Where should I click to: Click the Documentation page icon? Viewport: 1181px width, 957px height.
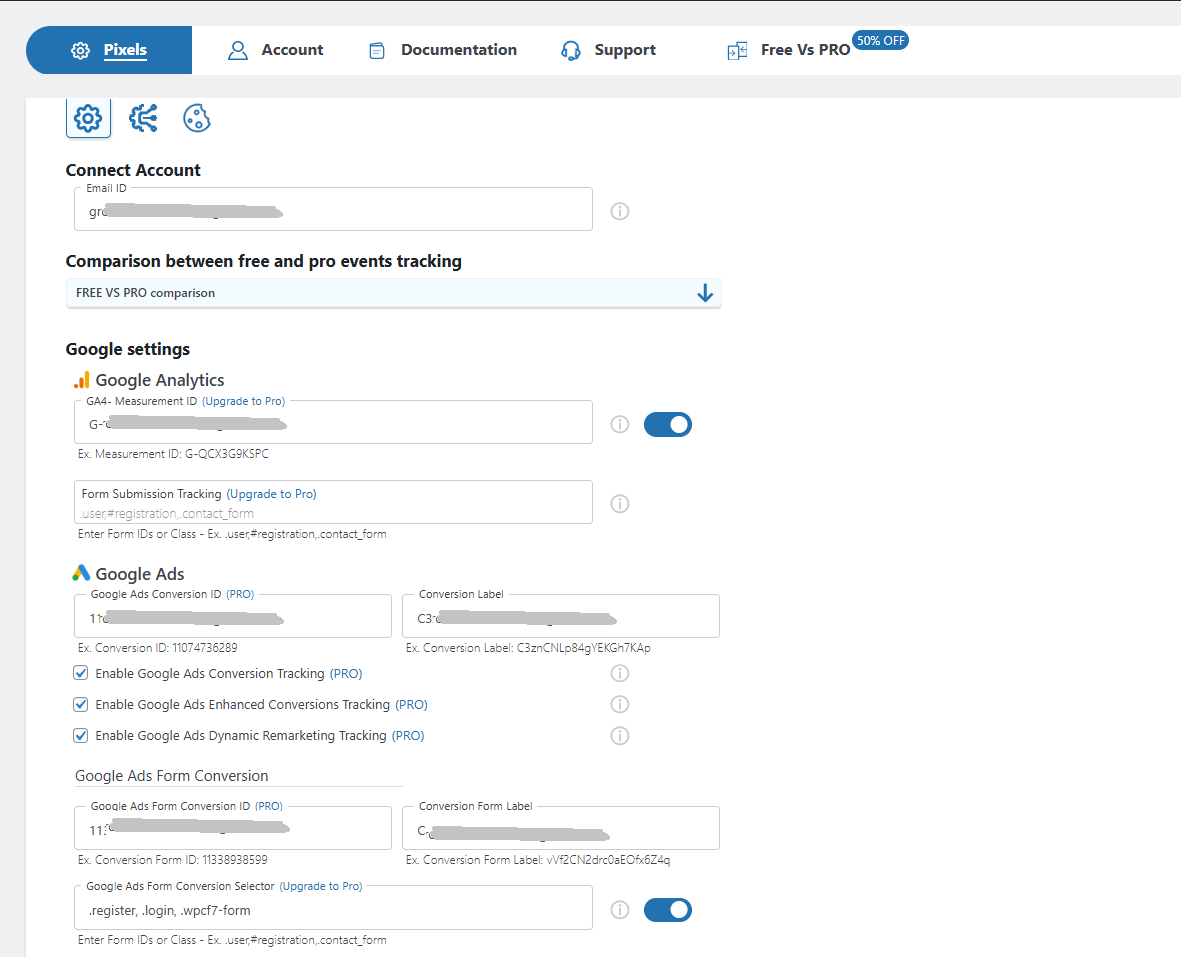point(377,50)
